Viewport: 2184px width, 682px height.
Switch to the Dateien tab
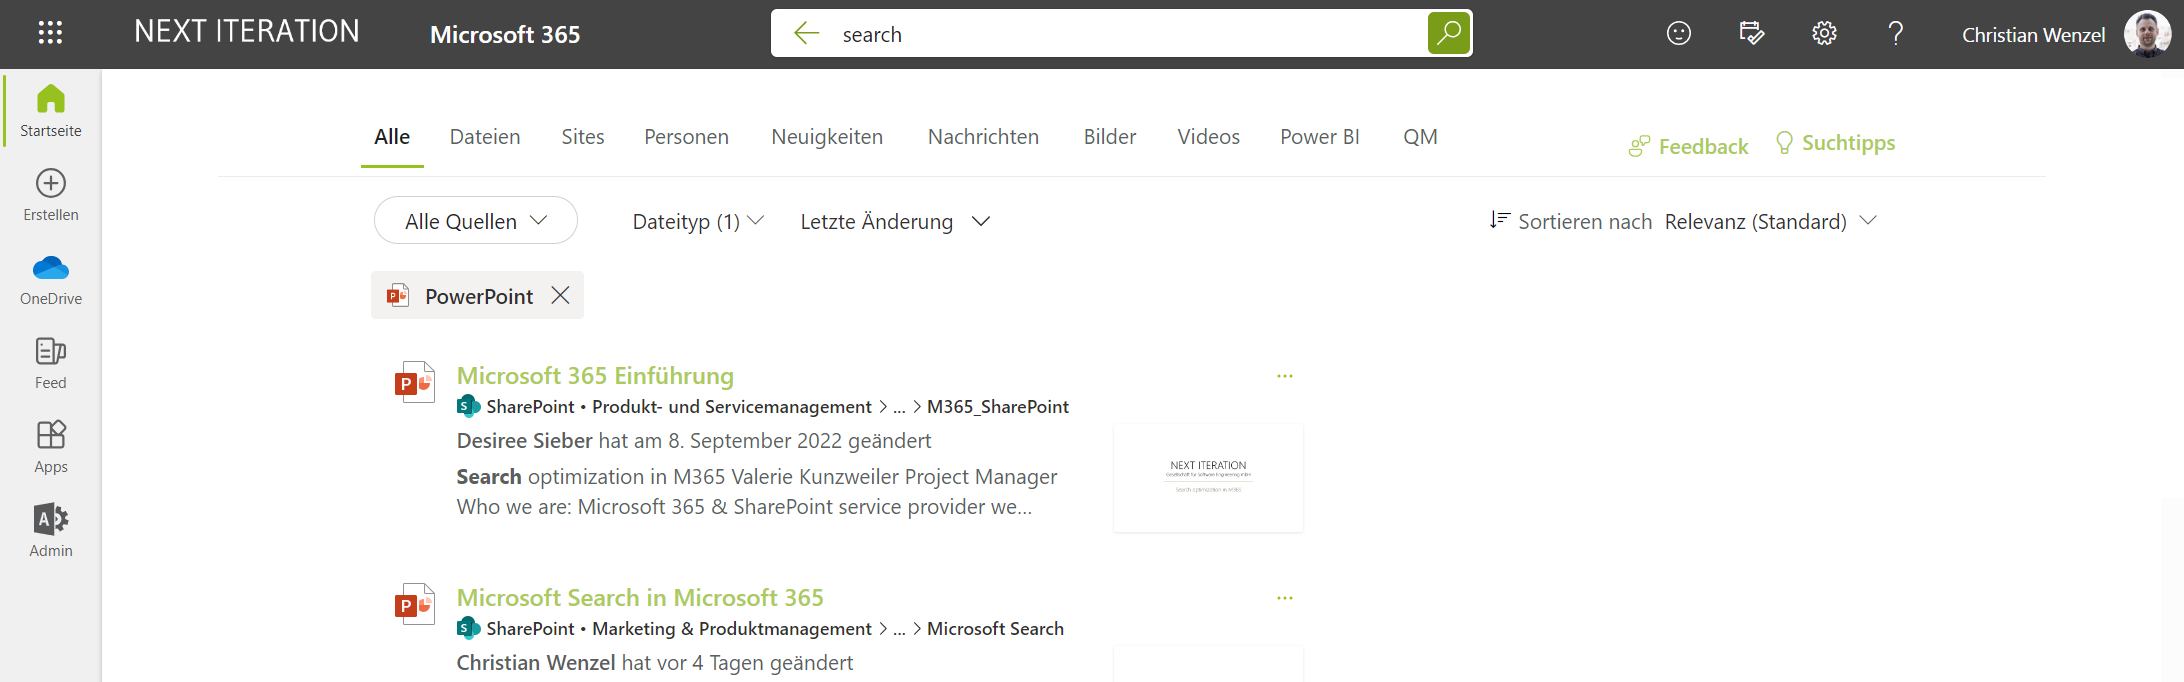tap(485, 137)
